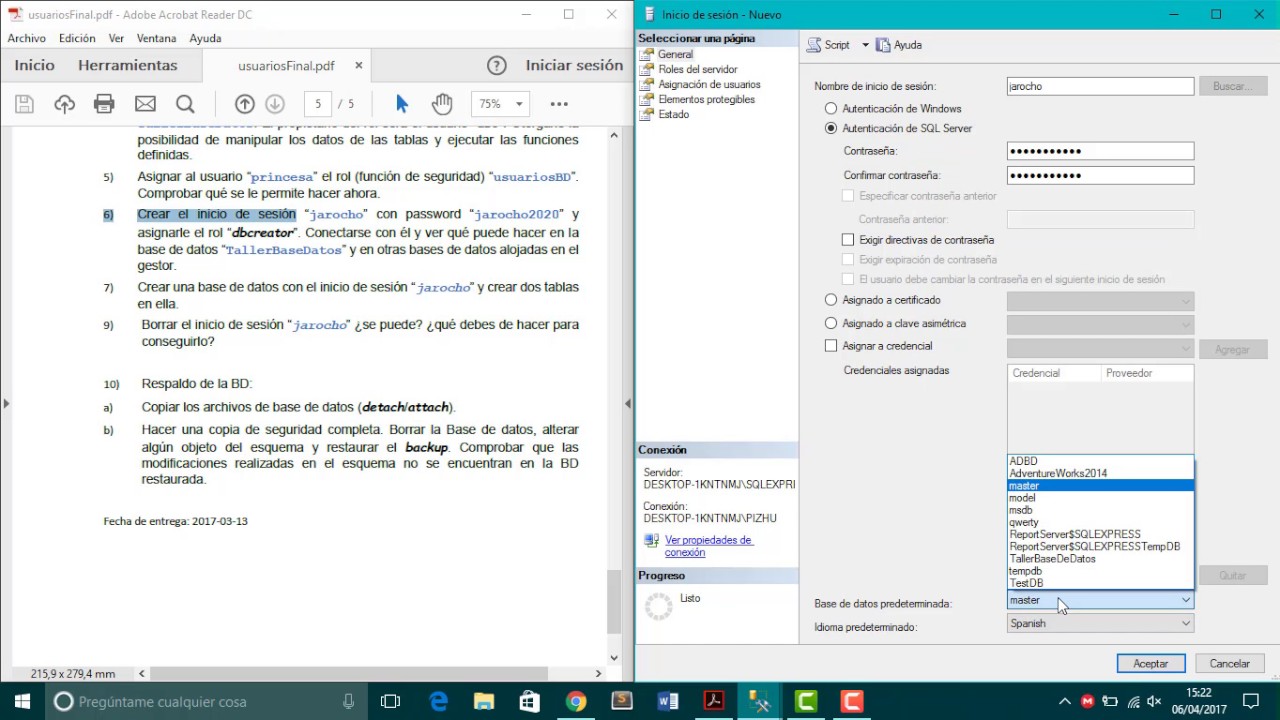Open the magnifier search tool in Acrobat

click(x=185, y=104)
